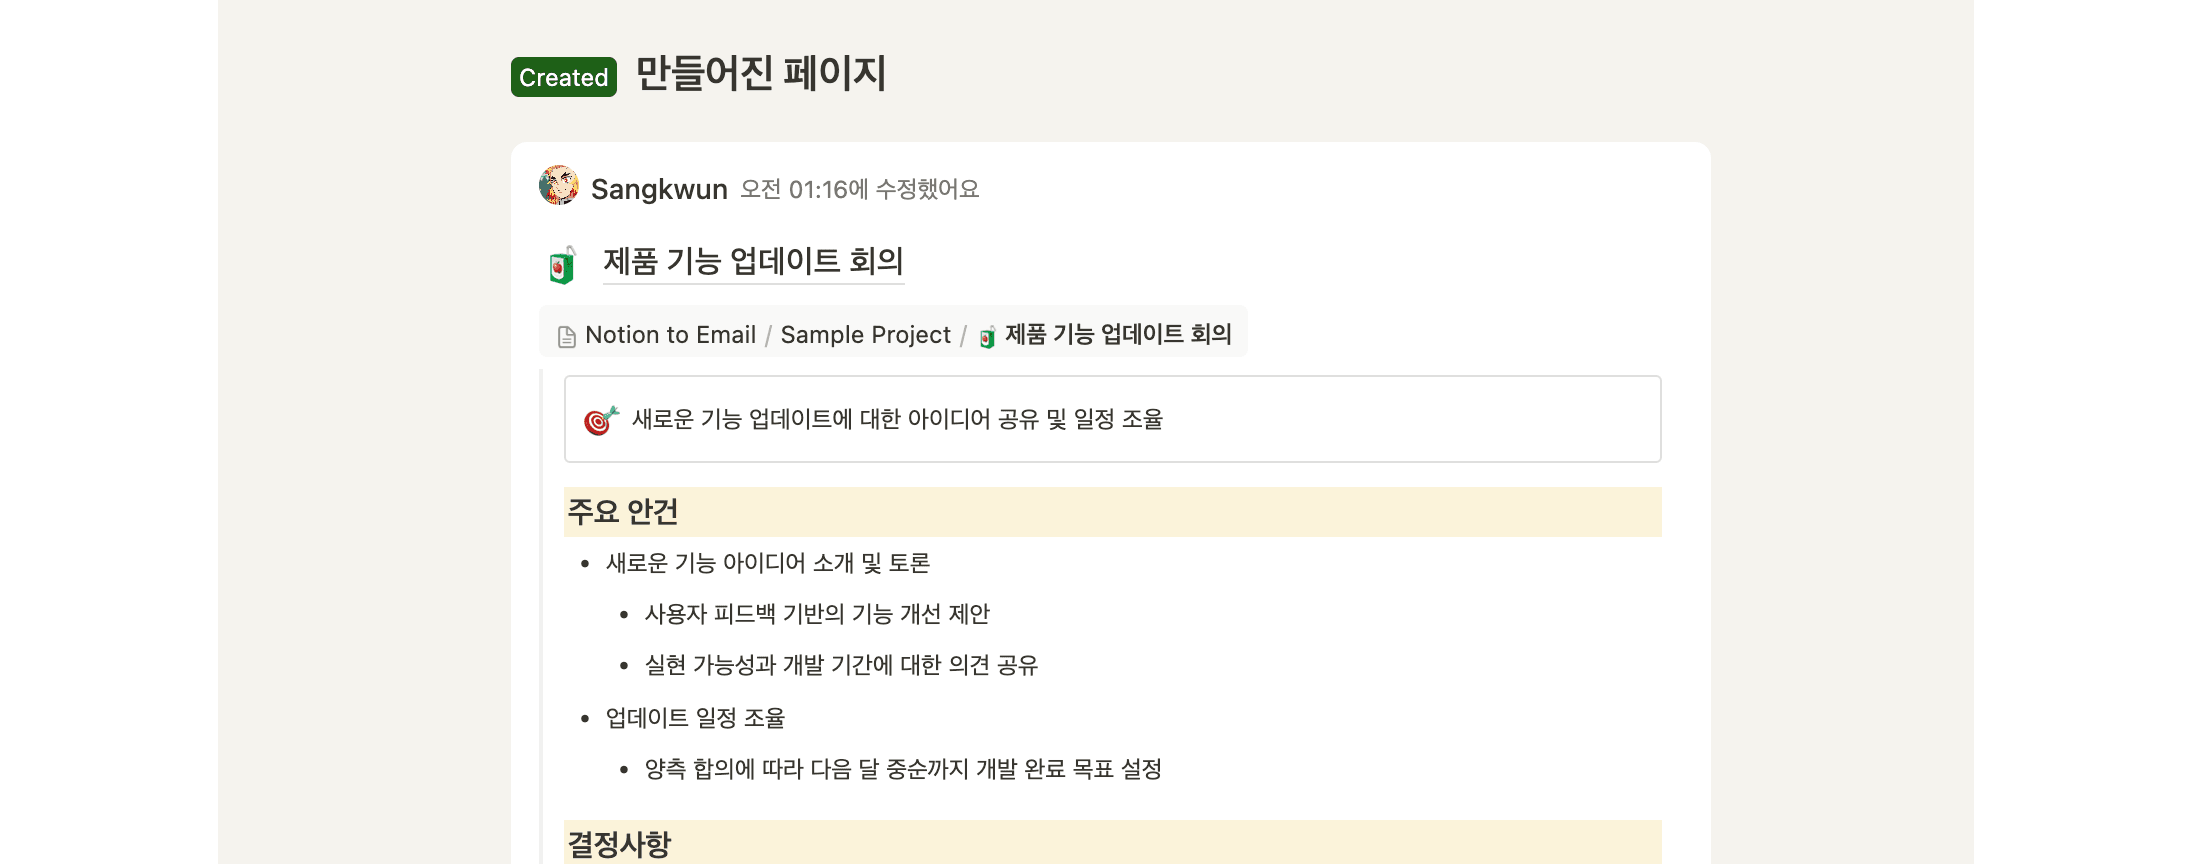2192x864 pixels.
Task: Click the target dart callout icon
Action: (601, 420)
